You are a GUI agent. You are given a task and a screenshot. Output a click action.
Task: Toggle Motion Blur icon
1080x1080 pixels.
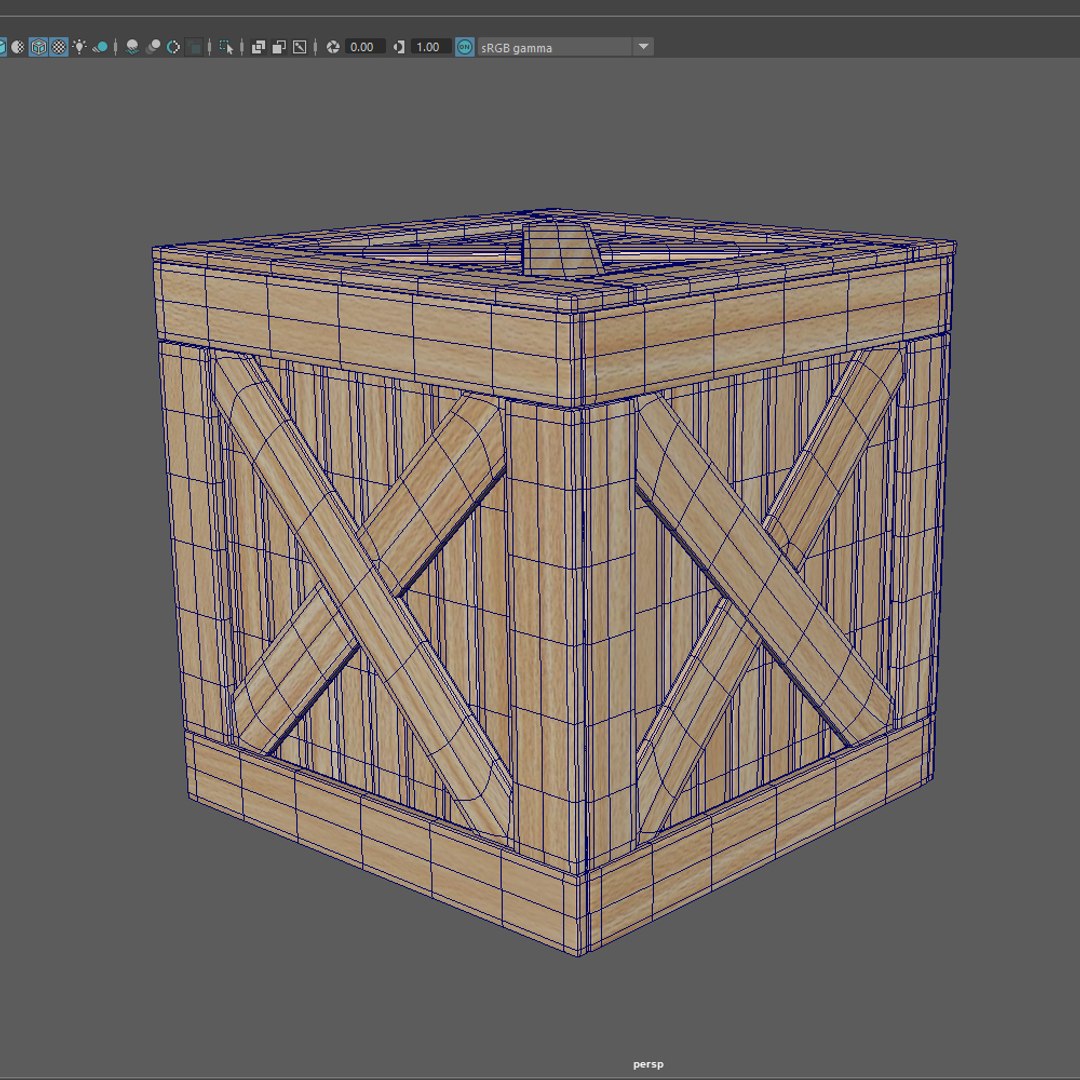tap(153, 47)
